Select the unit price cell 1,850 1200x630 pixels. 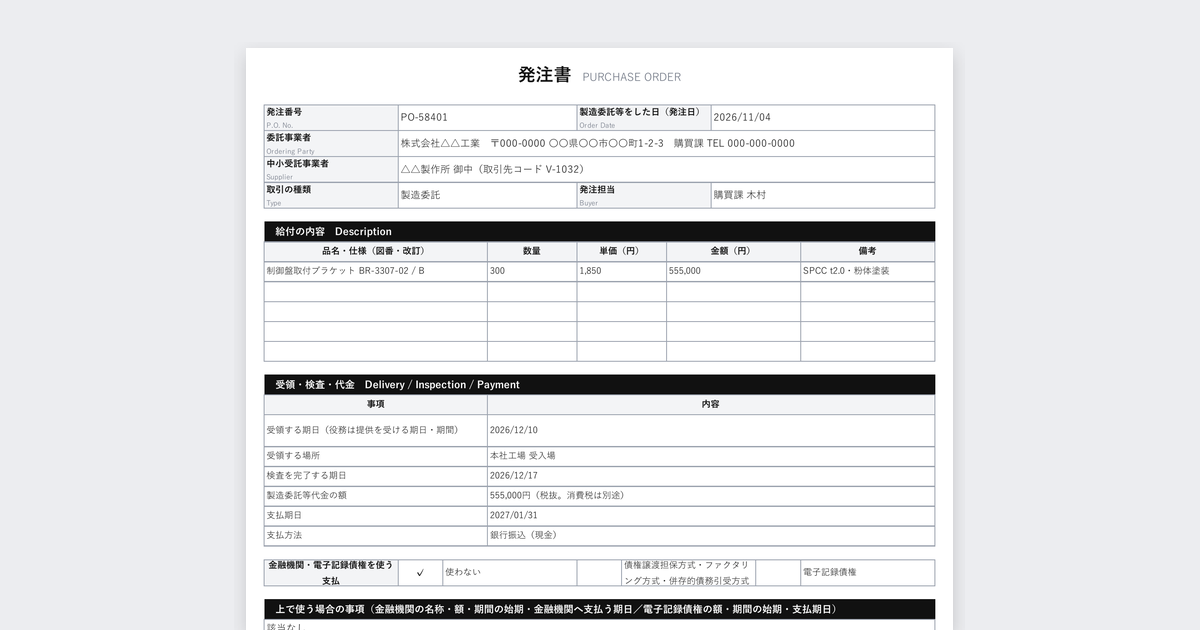(621, 271)
